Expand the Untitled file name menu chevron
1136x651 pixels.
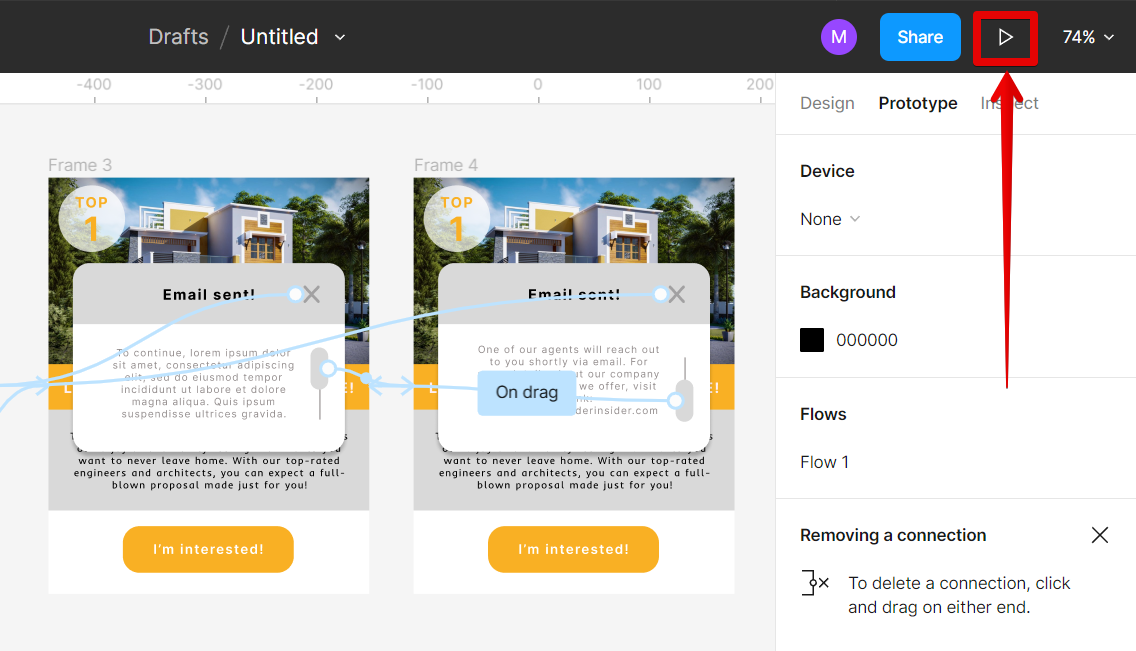click(x=340, y=38)
